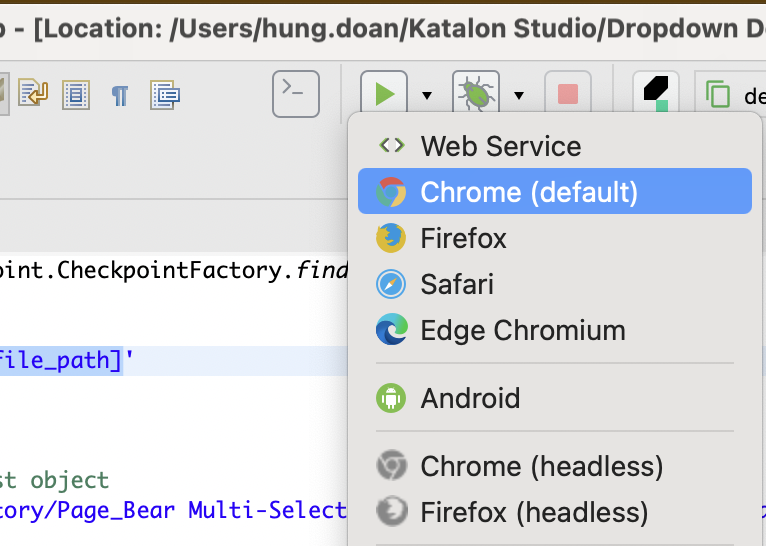Toggle show whitespace characters pilcrow icon
This screenshot has width=766, height=546.
(x=120, y=96)
